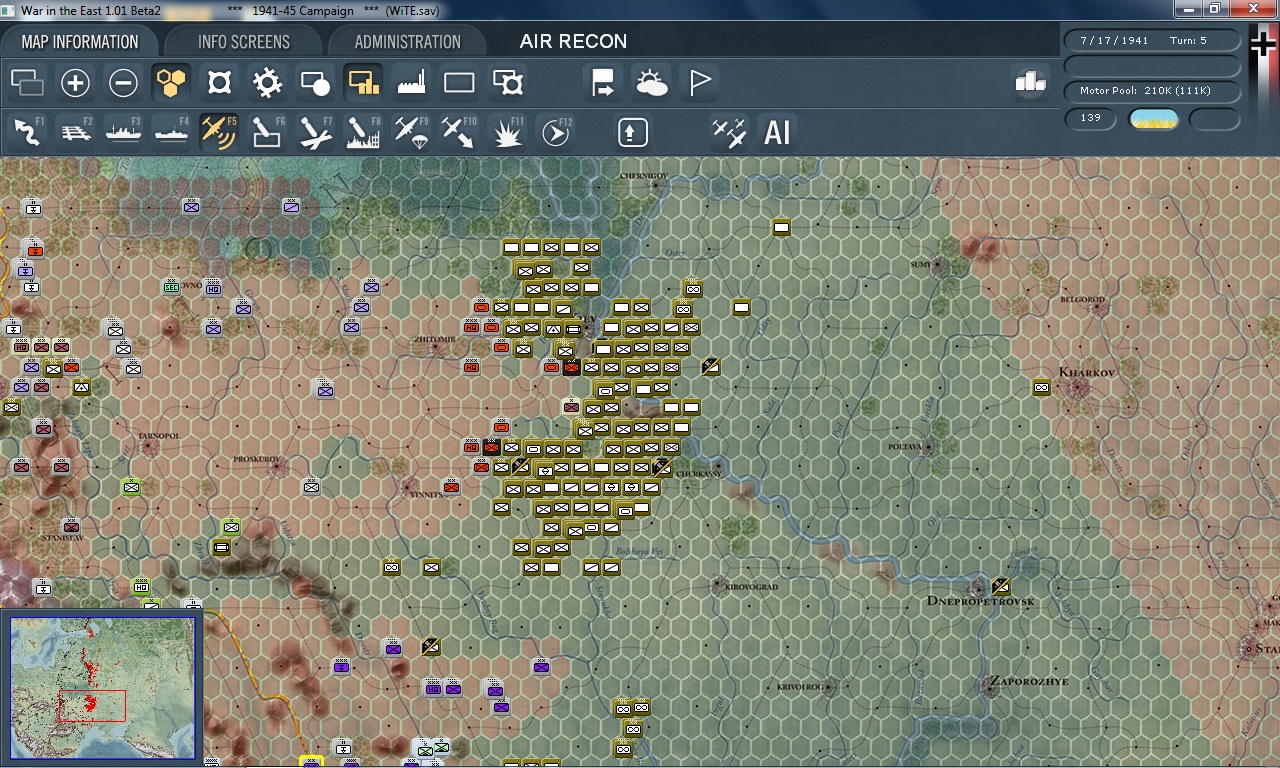This screenshot has width=1280, height=768.
Task: Click the rectangle-with-gear toolbar icon
Action: (x=508, y=83)
